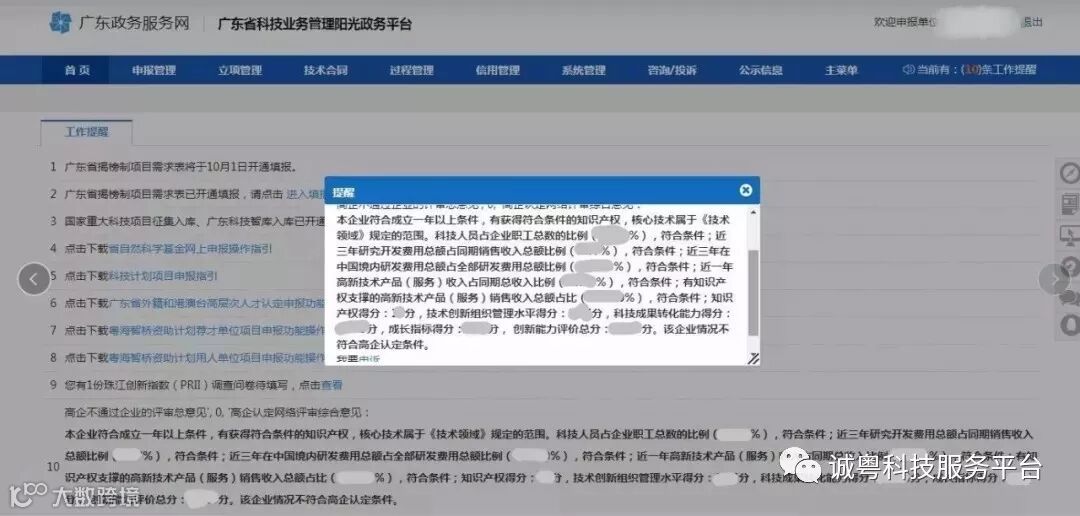Image resolution: width=1080 pixels, height=516 pixels.
Task: Open the compass icon in the right sidebar
Action: (x=1070, y=172)
